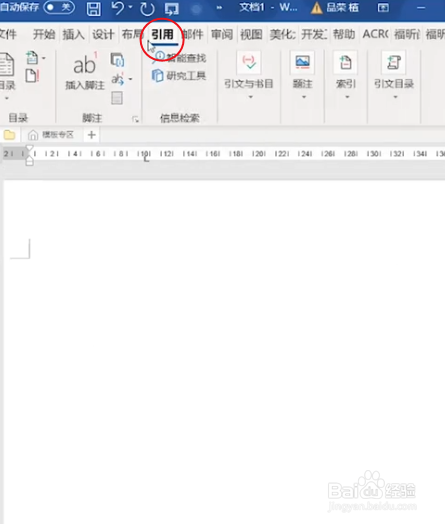Click the 索引 icon
445x524 pixels.
point(345,62)
